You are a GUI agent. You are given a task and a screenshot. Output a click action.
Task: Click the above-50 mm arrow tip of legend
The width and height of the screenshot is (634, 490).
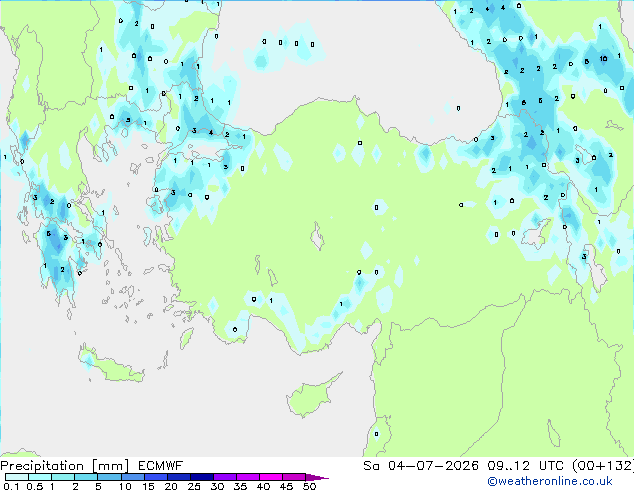click(317, 477)
